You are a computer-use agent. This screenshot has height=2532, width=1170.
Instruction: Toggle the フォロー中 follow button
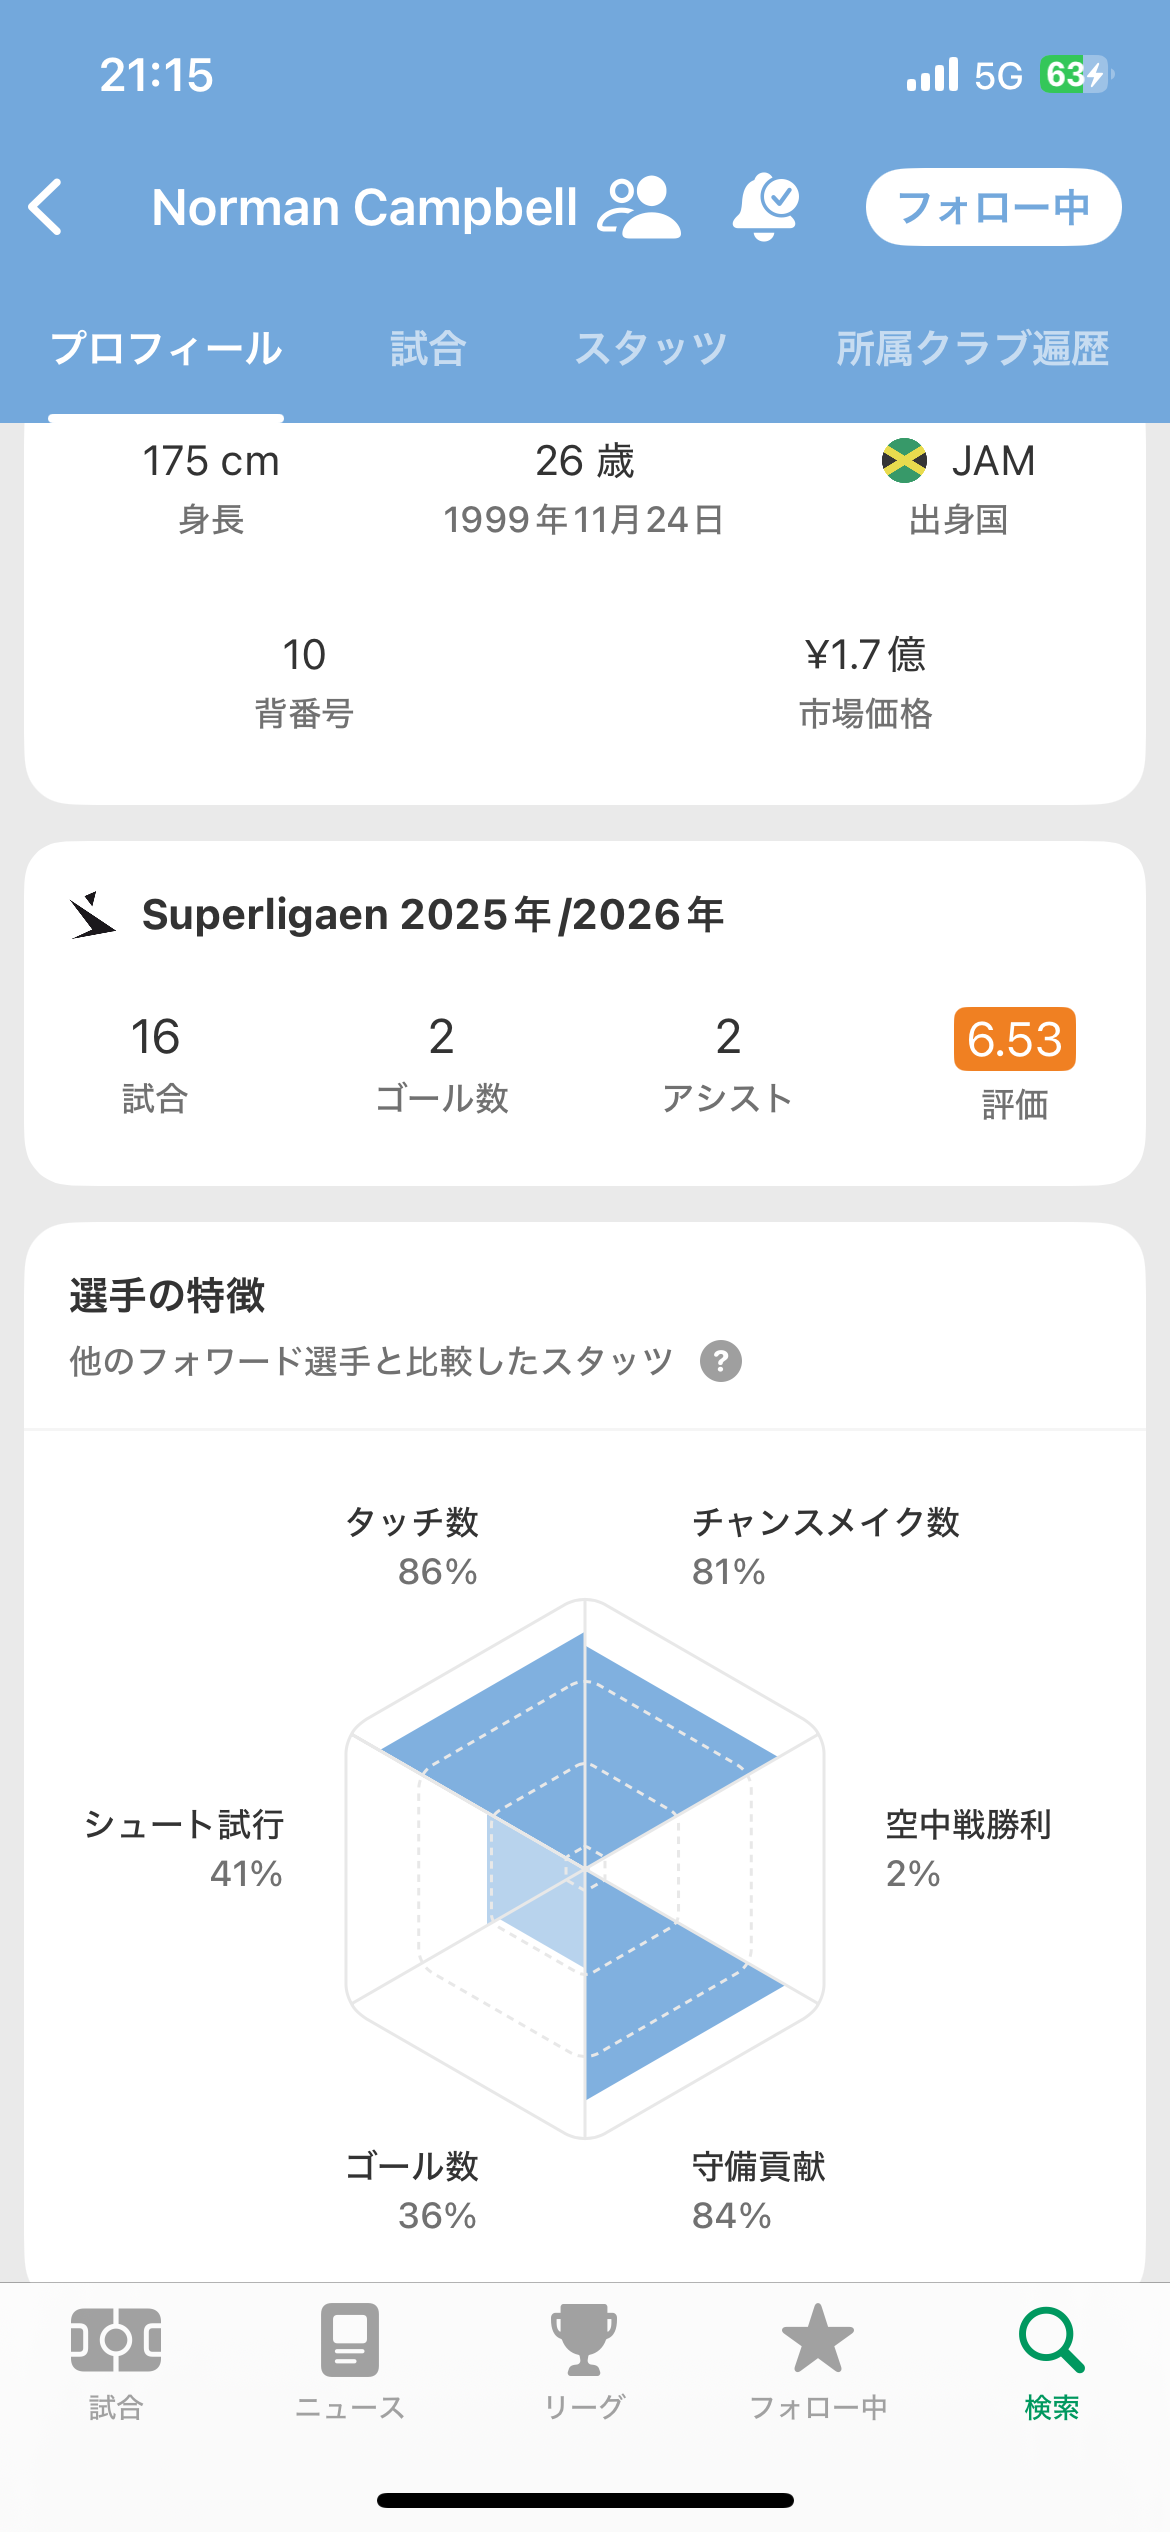point(992,207)
